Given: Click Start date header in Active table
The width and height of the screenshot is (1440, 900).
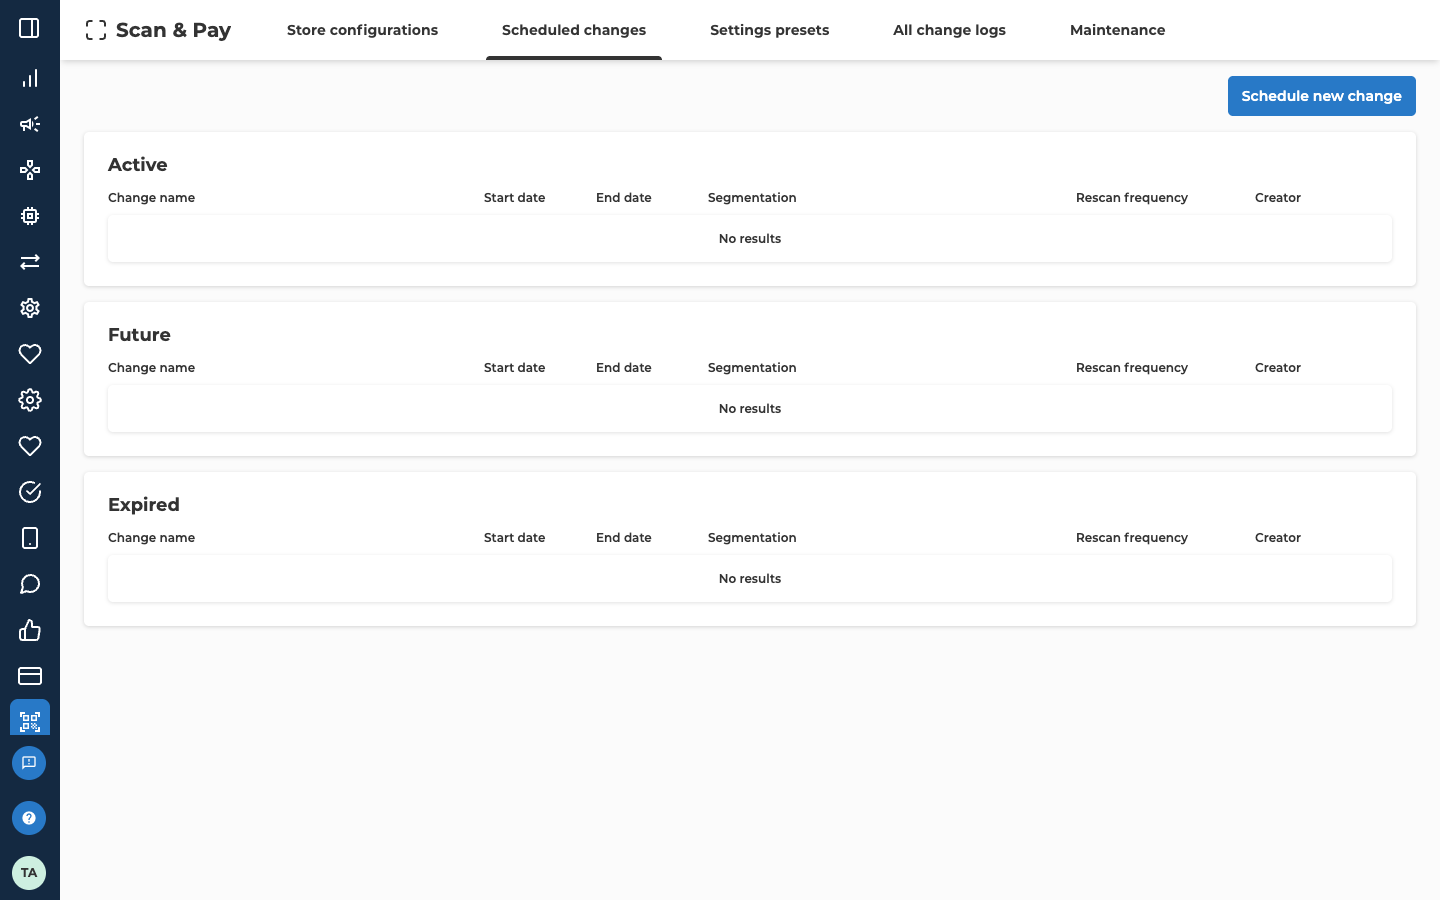Looking at the screenshot, I should click(x=515, y=198).
